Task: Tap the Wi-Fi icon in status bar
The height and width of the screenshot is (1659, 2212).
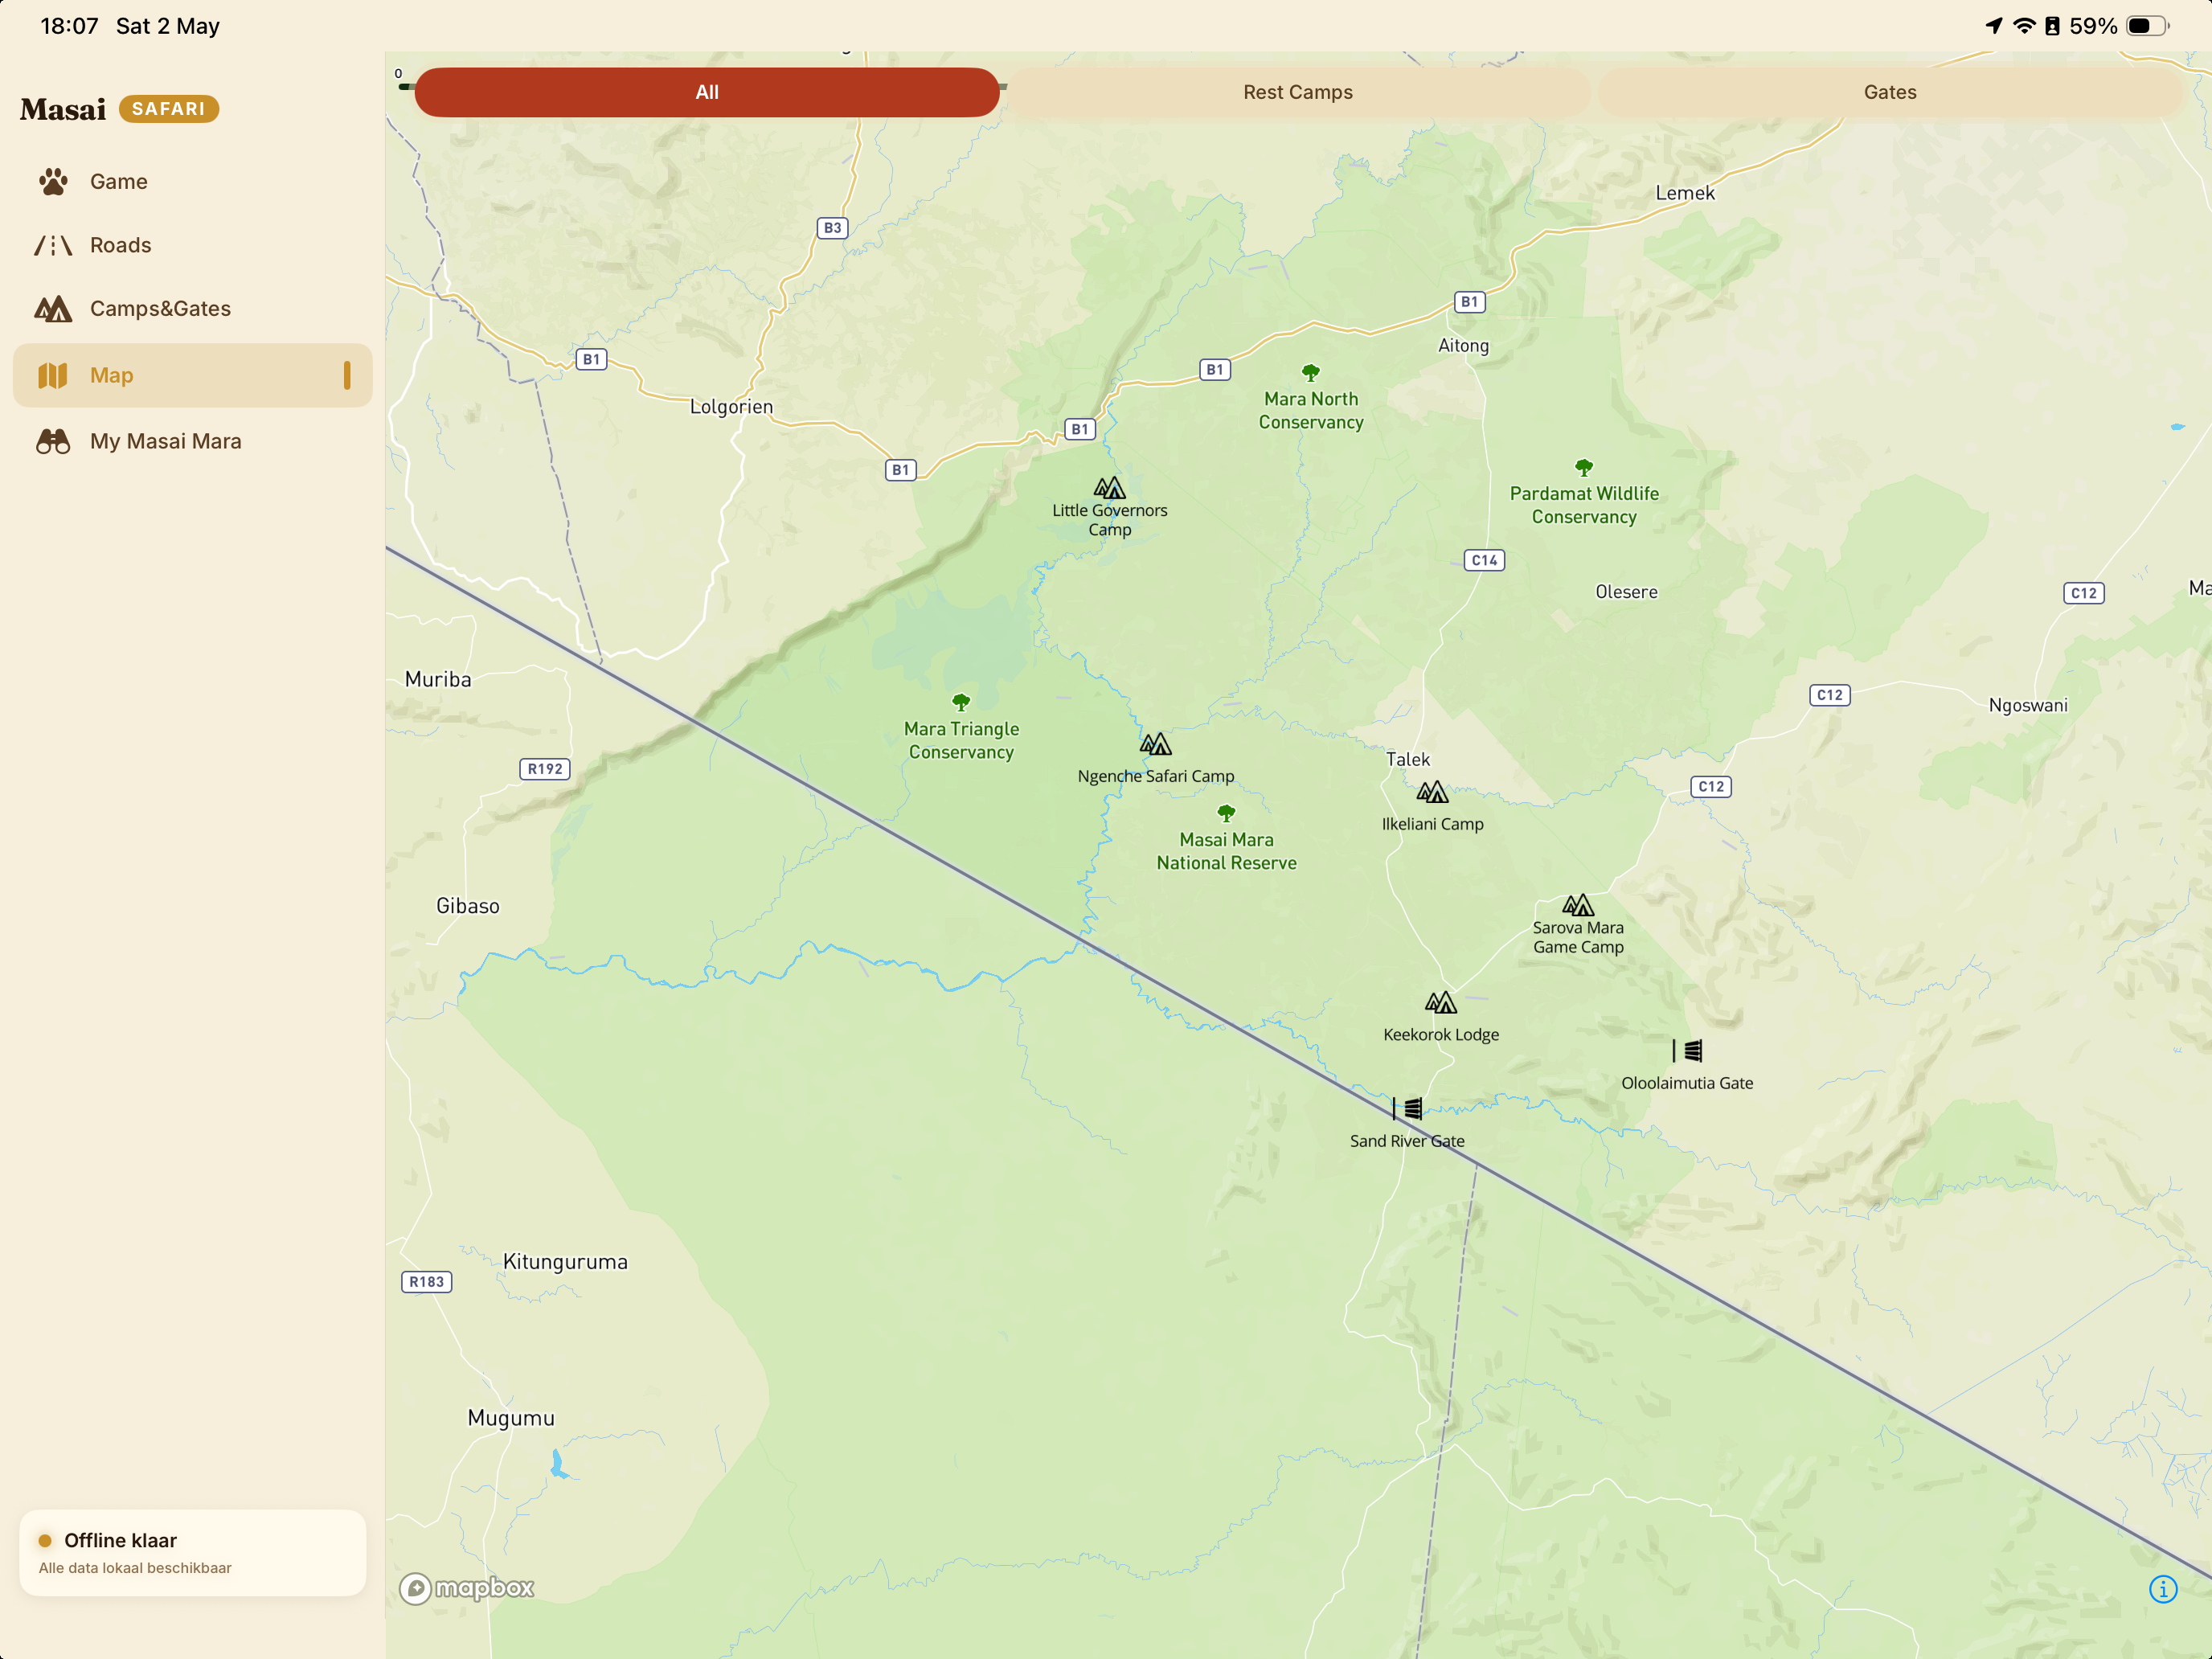Action: (2024, 26)
